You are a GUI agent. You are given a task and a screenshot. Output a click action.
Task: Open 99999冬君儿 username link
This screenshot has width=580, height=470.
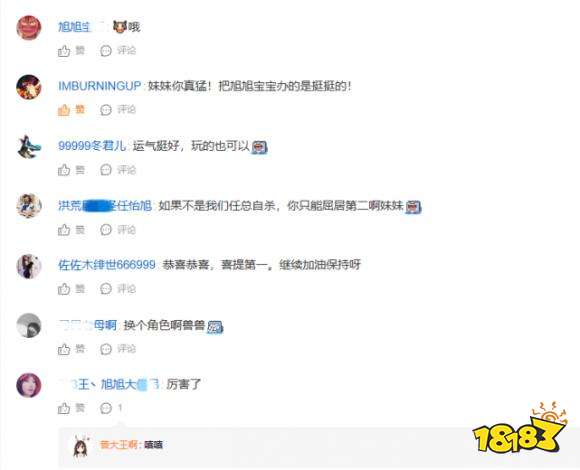(x=92, y=146)
